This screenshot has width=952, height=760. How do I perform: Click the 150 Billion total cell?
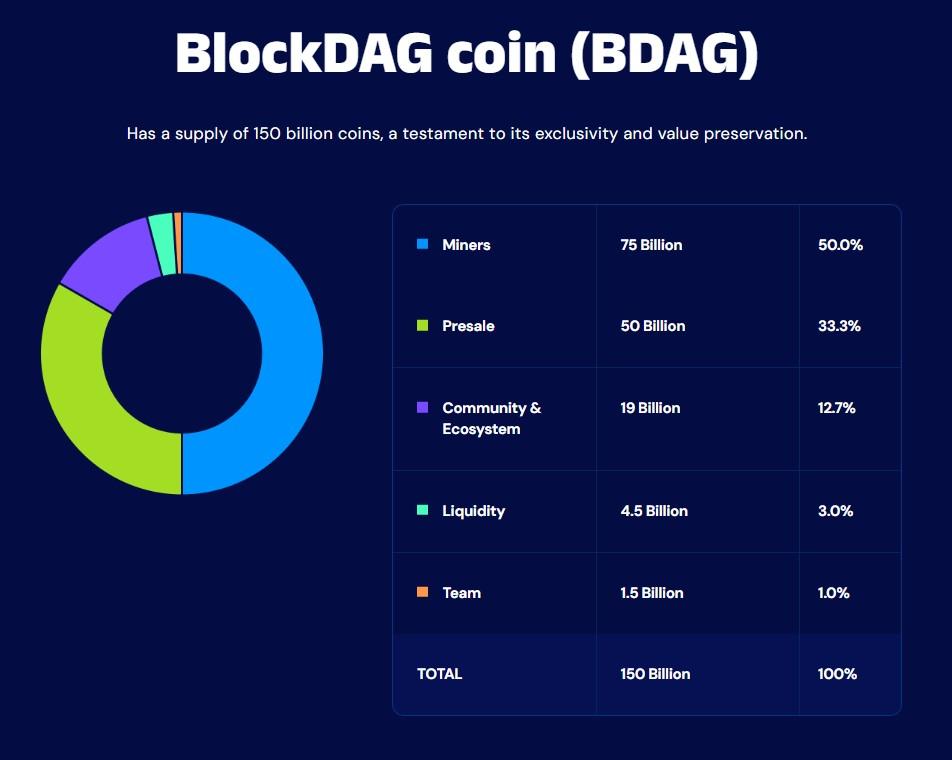pos(655,674)
